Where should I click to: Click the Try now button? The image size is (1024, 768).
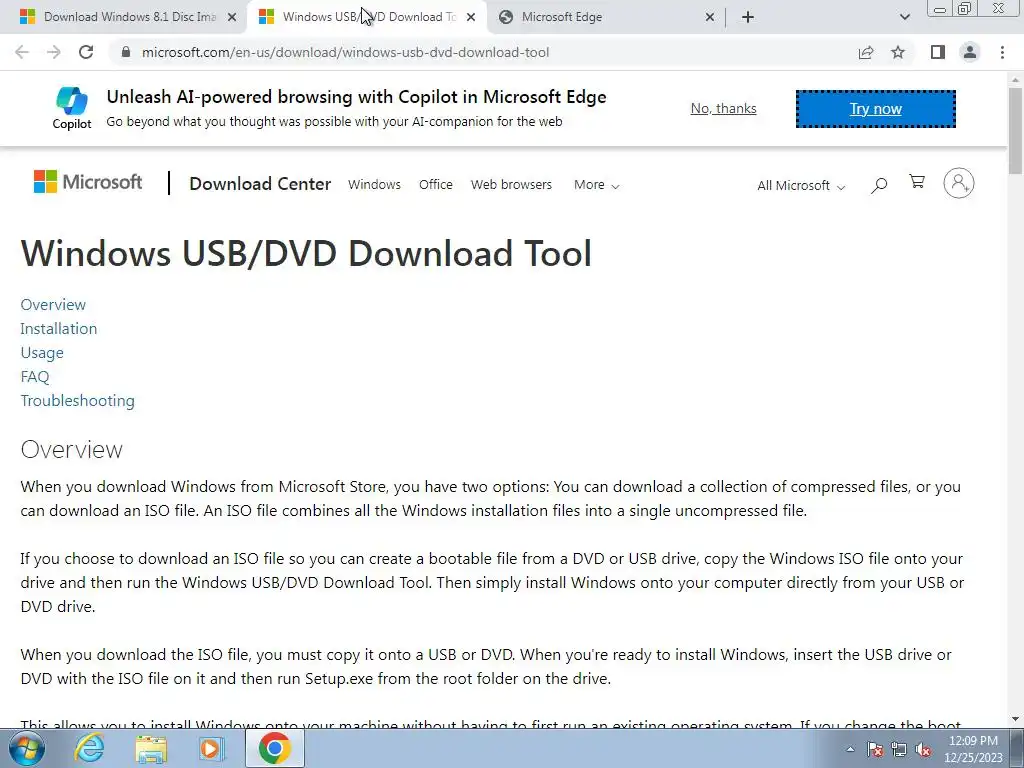pyautogui.click(x=876, y=109)
